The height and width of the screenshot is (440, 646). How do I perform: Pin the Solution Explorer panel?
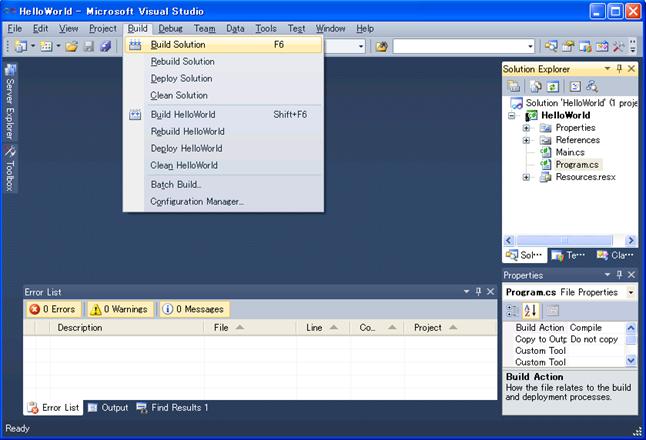coord(619,69)
